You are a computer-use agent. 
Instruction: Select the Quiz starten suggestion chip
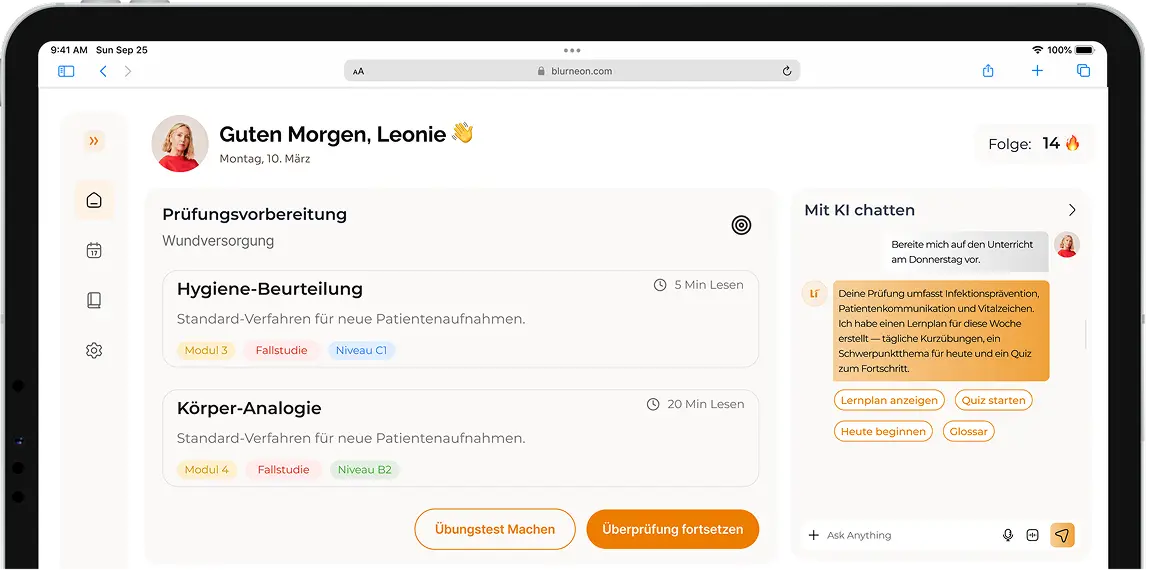(x=993, y=400)
